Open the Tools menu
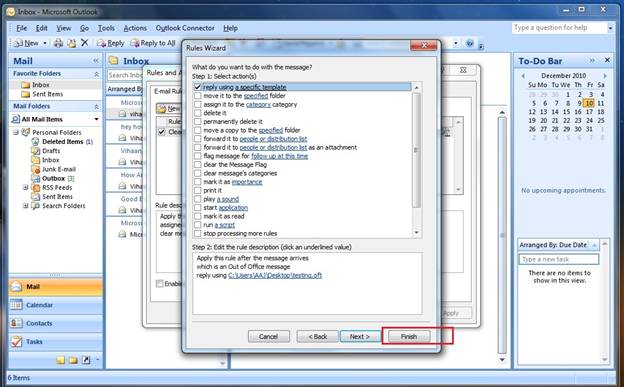The width and height of the screenshot is (624, 387). [x=106, y=28]
